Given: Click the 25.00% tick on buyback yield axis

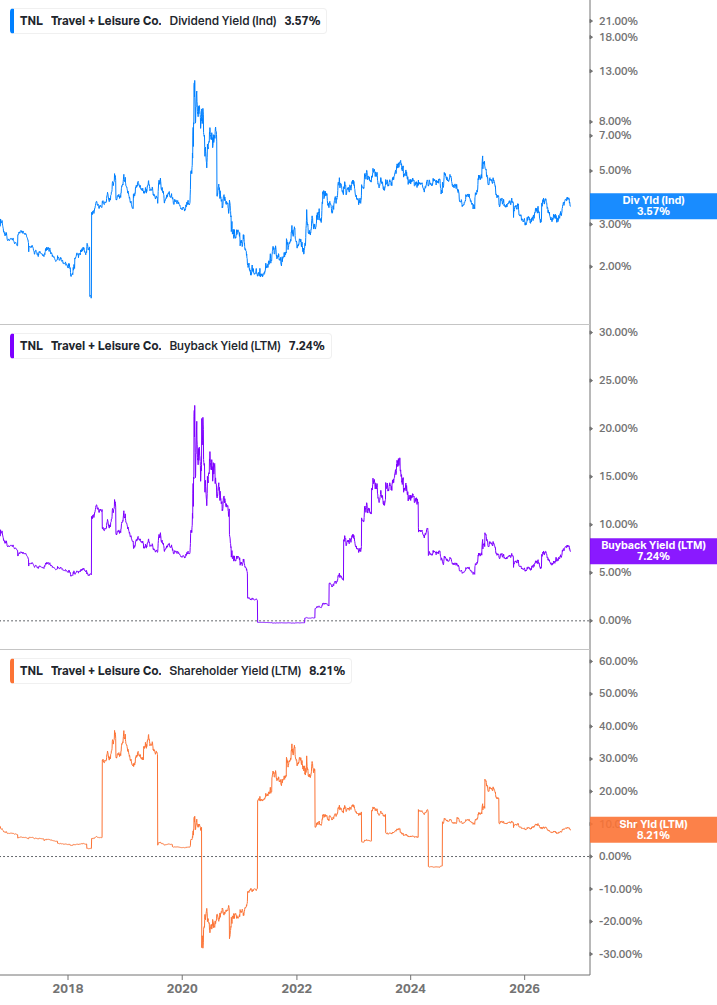Looking at the screenshot, I should click(x=618, y=380).
